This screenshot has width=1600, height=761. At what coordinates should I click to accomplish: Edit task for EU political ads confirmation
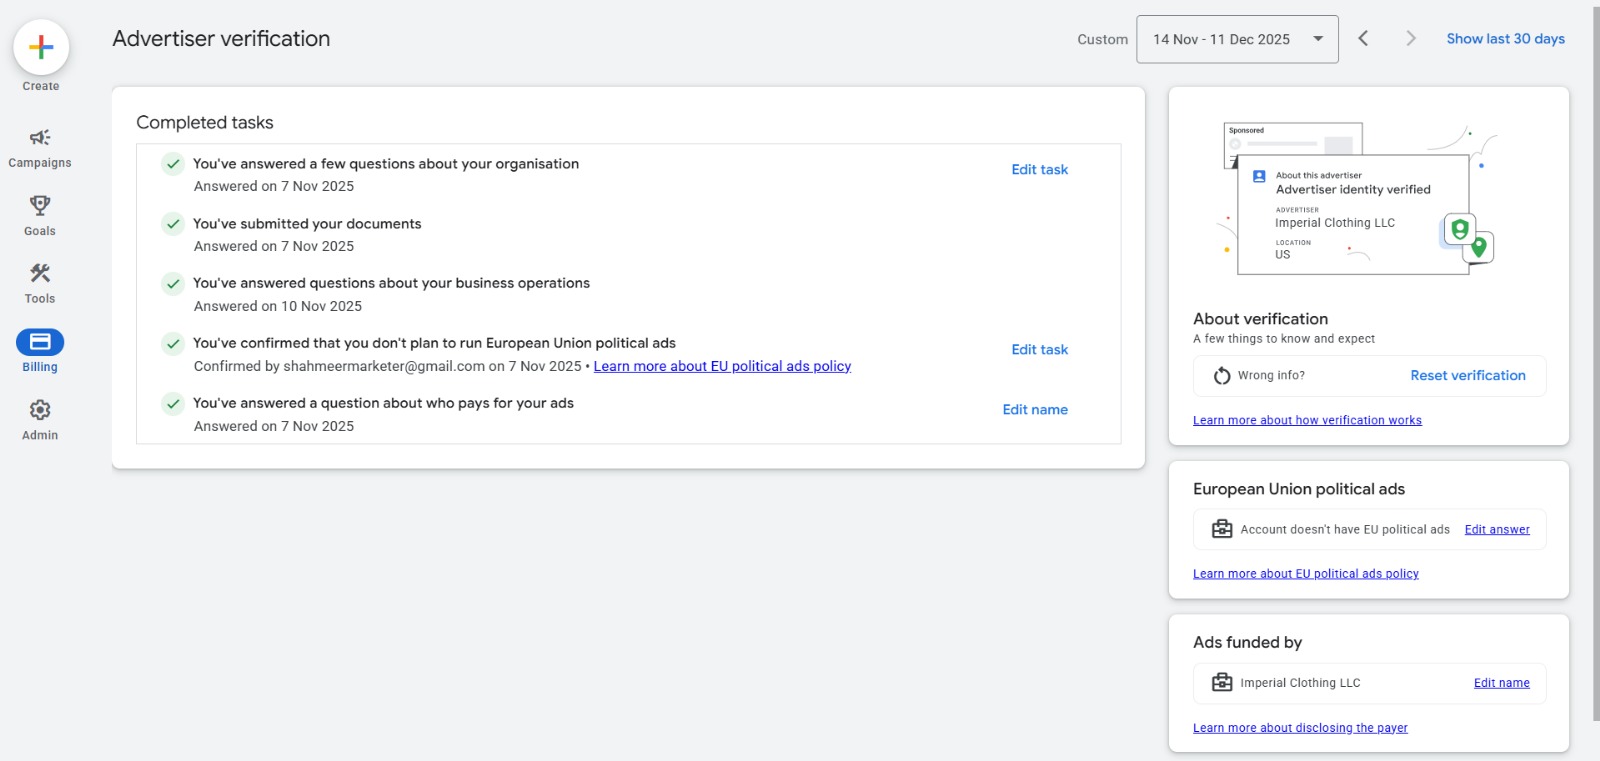(1039, 350)
